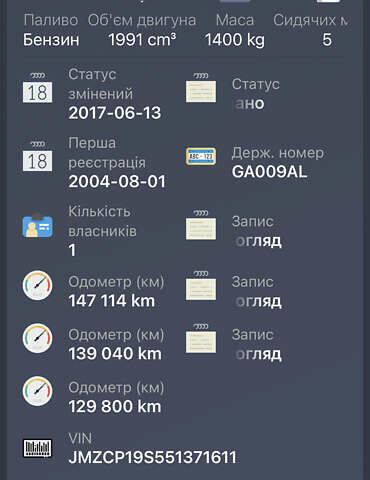Select the owner count value 1
The height and width of the screenshot is (480, 370).
pyautogui.click(x=72, y=250)
